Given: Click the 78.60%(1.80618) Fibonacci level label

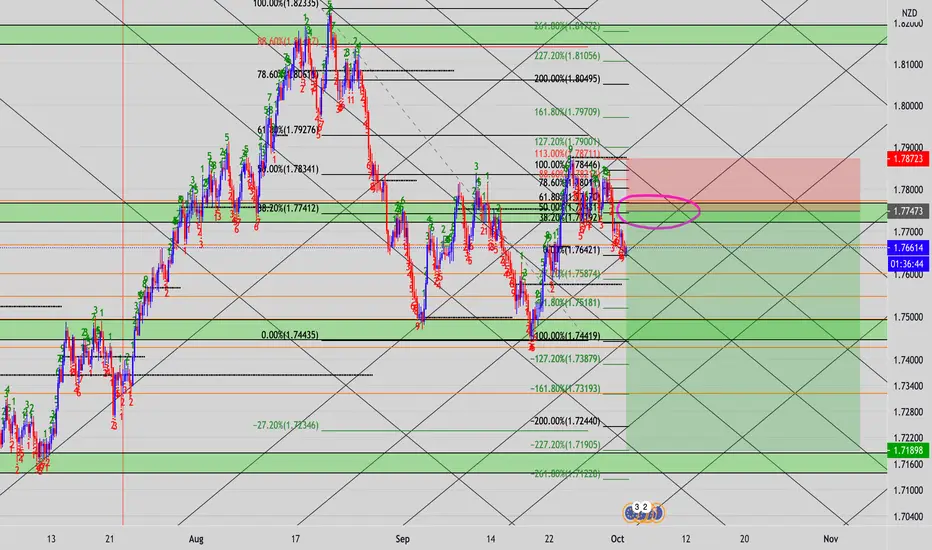Looking at the screenshot, I should coord(288,74).
